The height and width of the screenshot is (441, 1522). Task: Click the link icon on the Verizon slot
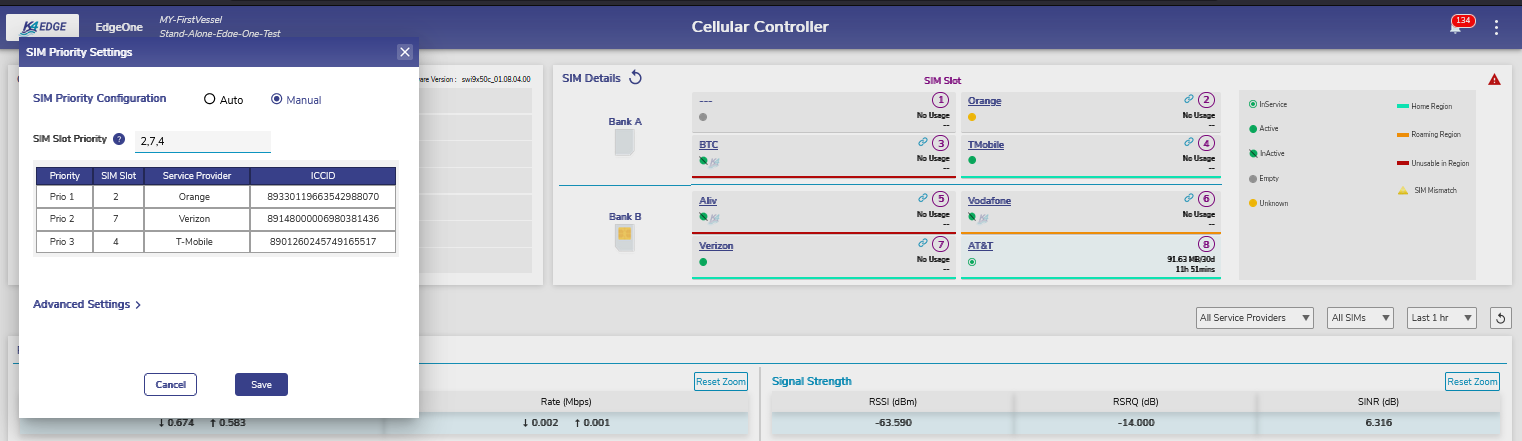pos(922,243)
